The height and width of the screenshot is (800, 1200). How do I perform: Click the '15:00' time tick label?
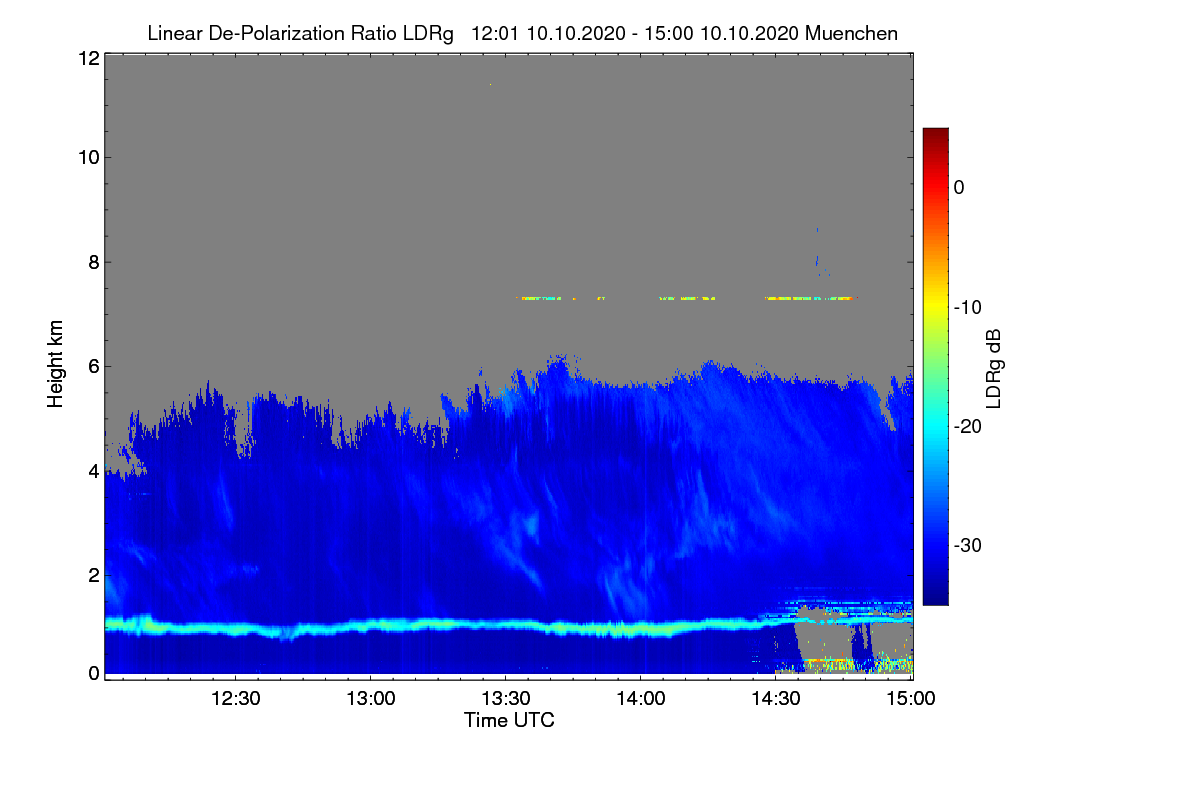coord(911,698)
